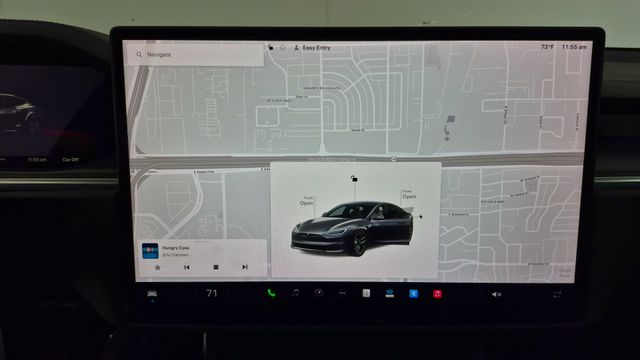
Task: Tap the 71 cabin temperature setting
Action: tap(211, 293)
